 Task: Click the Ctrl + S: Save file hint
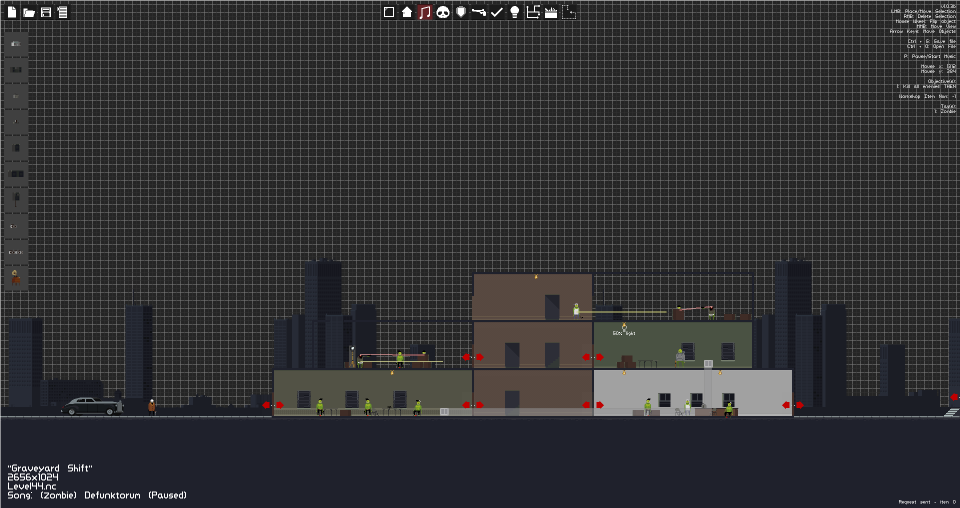tap(931, 41)
